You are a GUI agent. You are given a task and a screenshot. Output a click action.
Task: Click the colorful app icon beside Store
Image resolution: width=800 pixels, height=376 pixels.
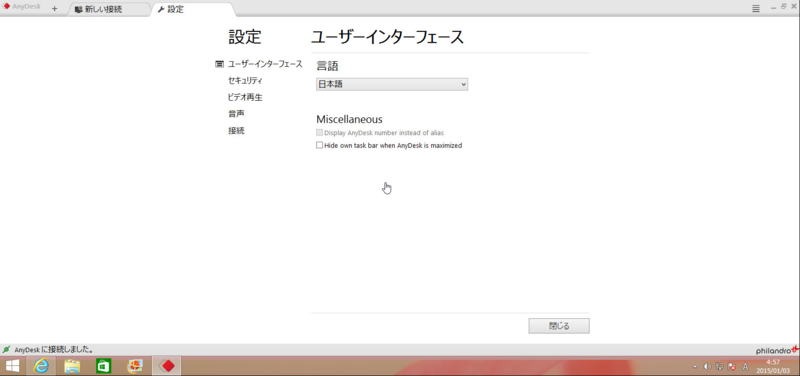point(135,366)
